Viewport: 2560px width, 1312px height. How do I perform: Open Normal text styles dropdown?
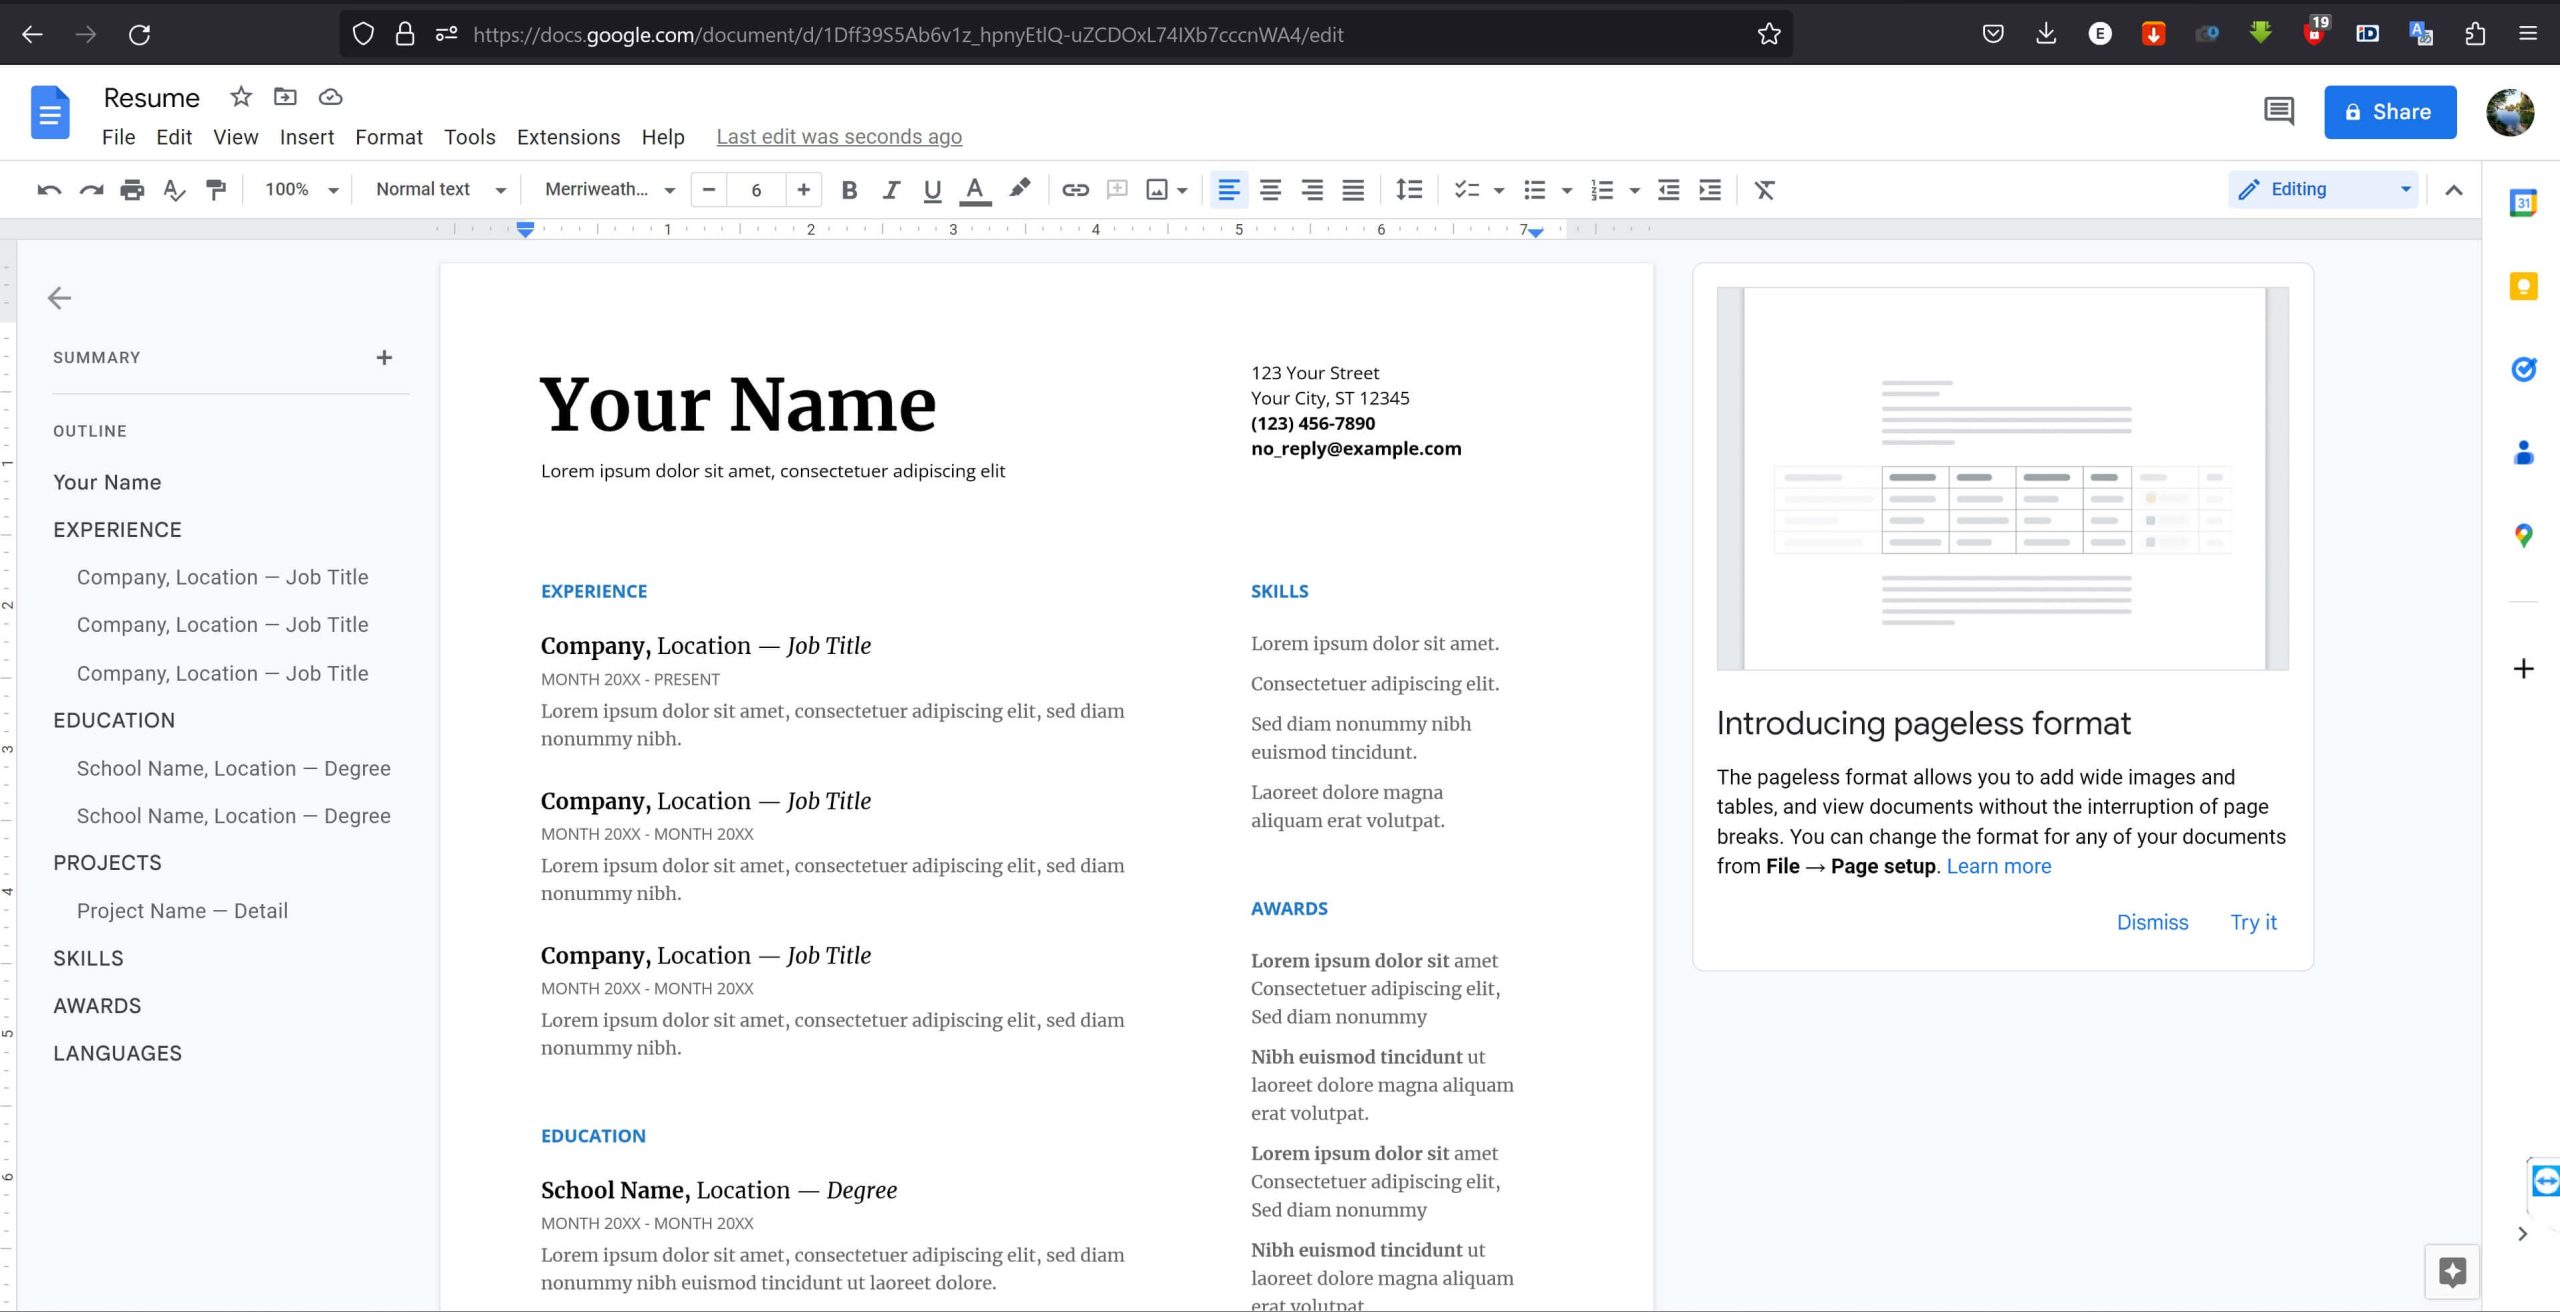pyautogui.click(x=440, y=190)
